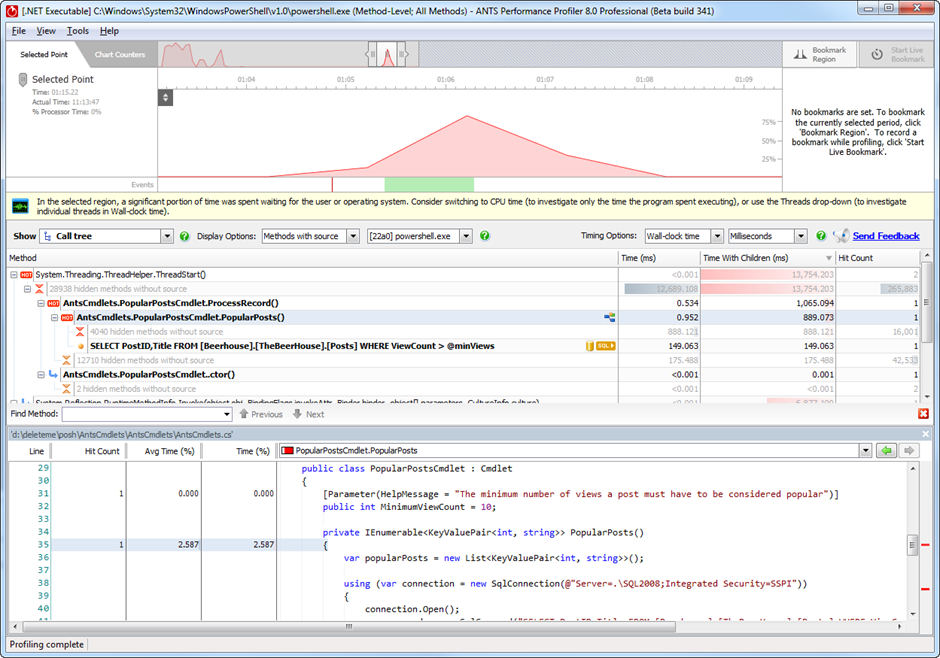The height and width of the screenshot is (658, 940).
Task: Click the HOT icon beside ThreadStart()
Action: (26, 274)
